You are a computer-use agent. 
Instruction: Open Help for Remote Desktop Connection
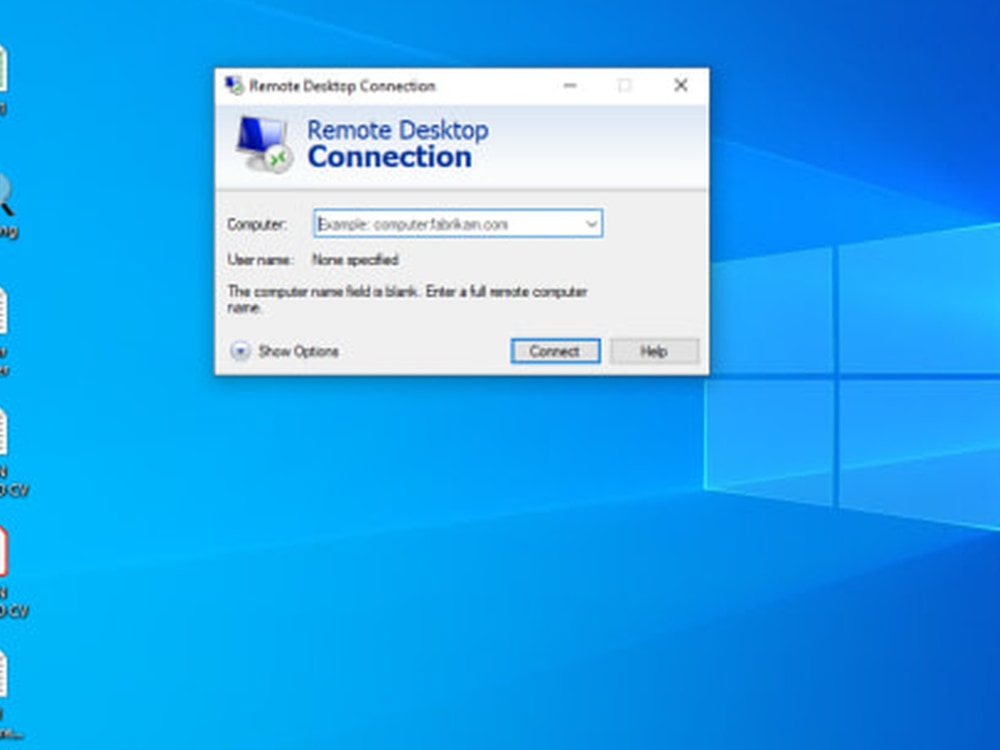(x=654, y=351)
